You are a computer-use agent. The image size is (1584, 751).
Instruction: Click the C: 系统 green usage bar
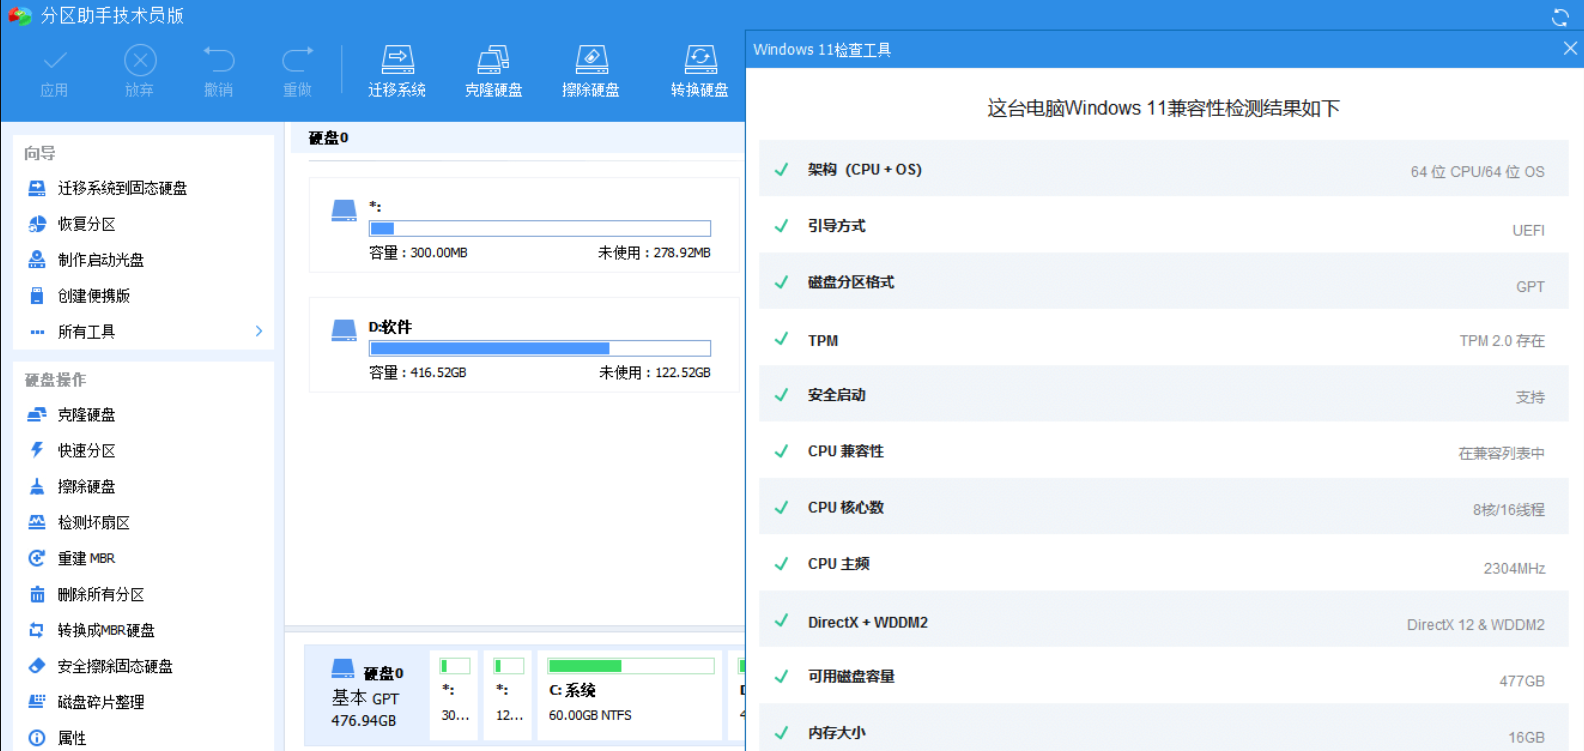[x=630, y=666]
